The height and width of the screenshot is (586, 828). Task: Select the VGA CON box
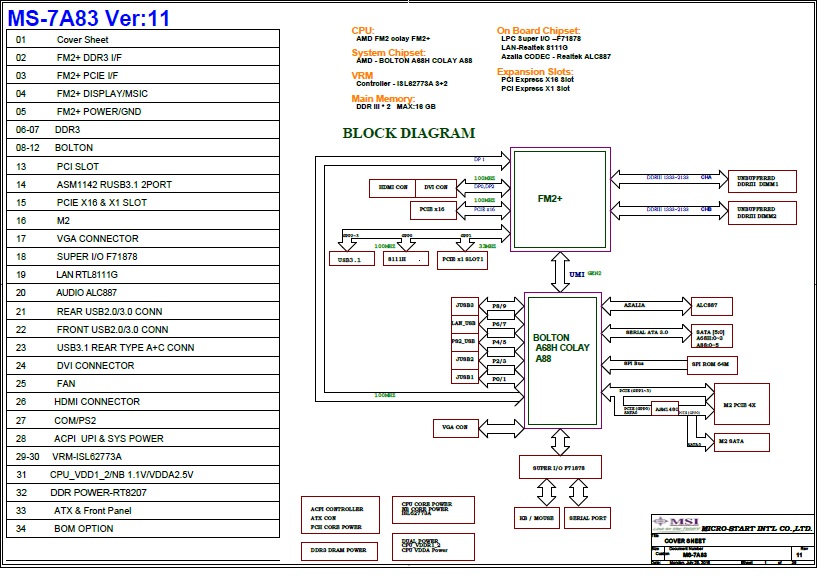pos(456,427)
